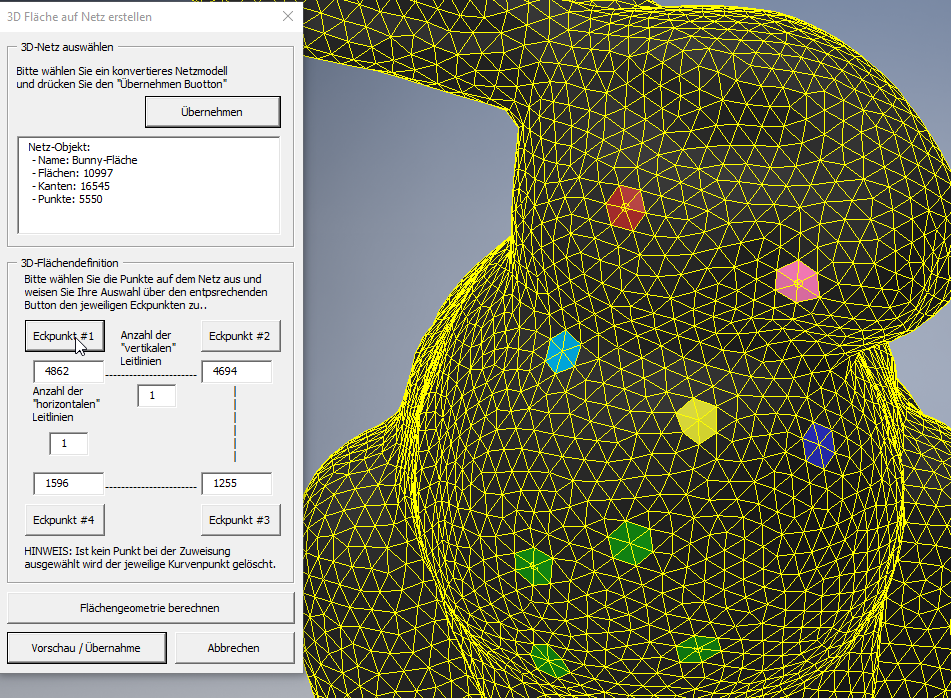Viewport: 951px width, 698px height.
Task: Click the Übernehmen button to apply mesh
Action: click(x=212, y=112)
